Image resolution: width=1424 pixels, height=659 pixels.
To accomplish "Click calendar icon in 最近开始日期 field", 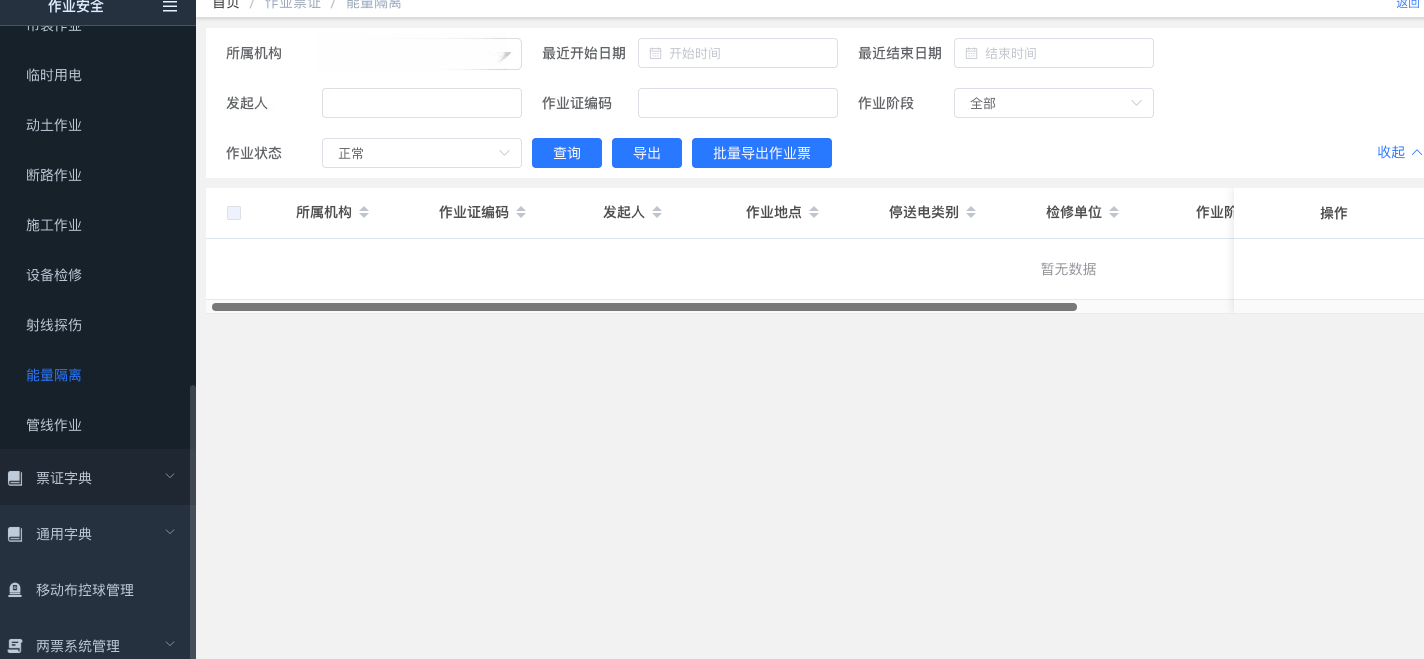I will pyautogui.click(x=655, y=53).
